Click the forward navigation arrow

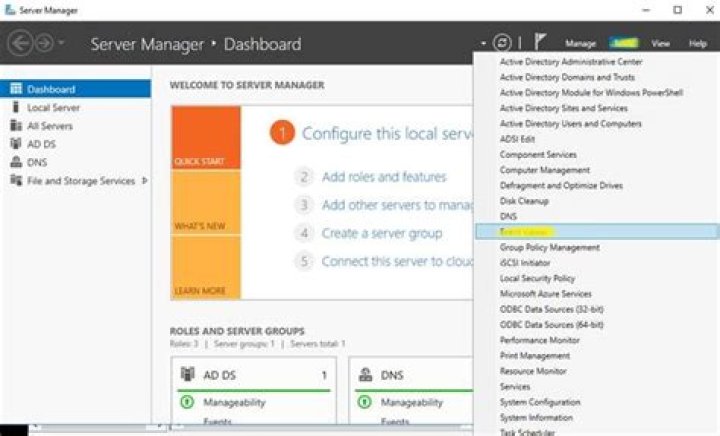pyautogui.click(x=45, y=43)
